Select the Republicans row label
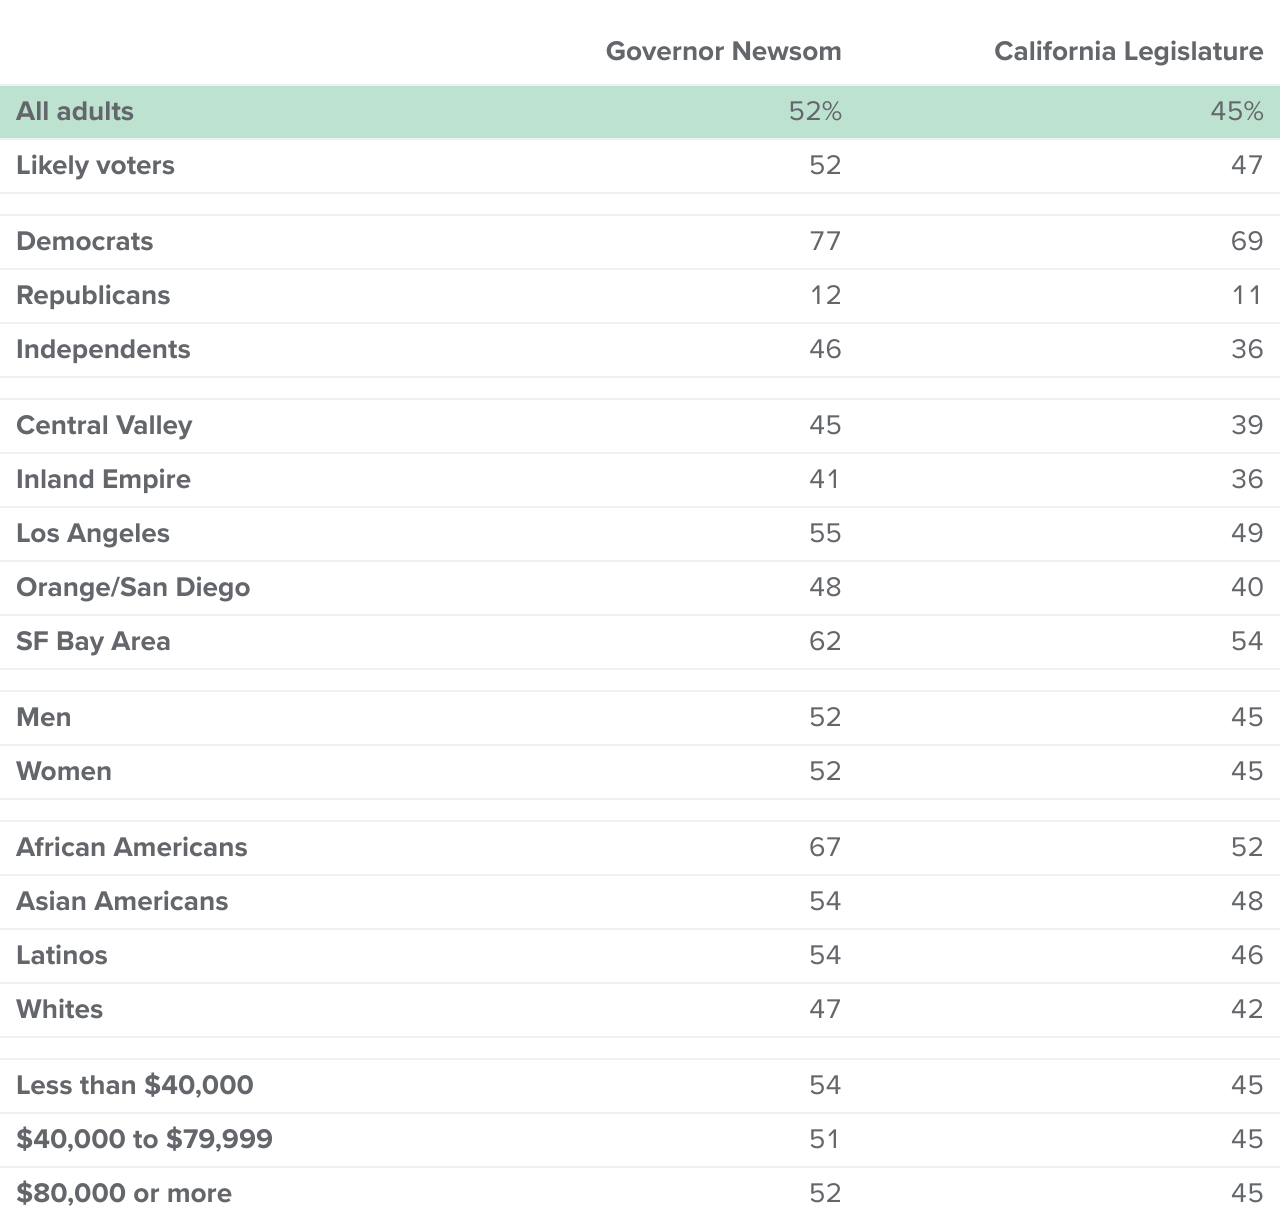The width and height of the screenshot is (1280, 1220). pyautogui.click(x=93, y=295)
